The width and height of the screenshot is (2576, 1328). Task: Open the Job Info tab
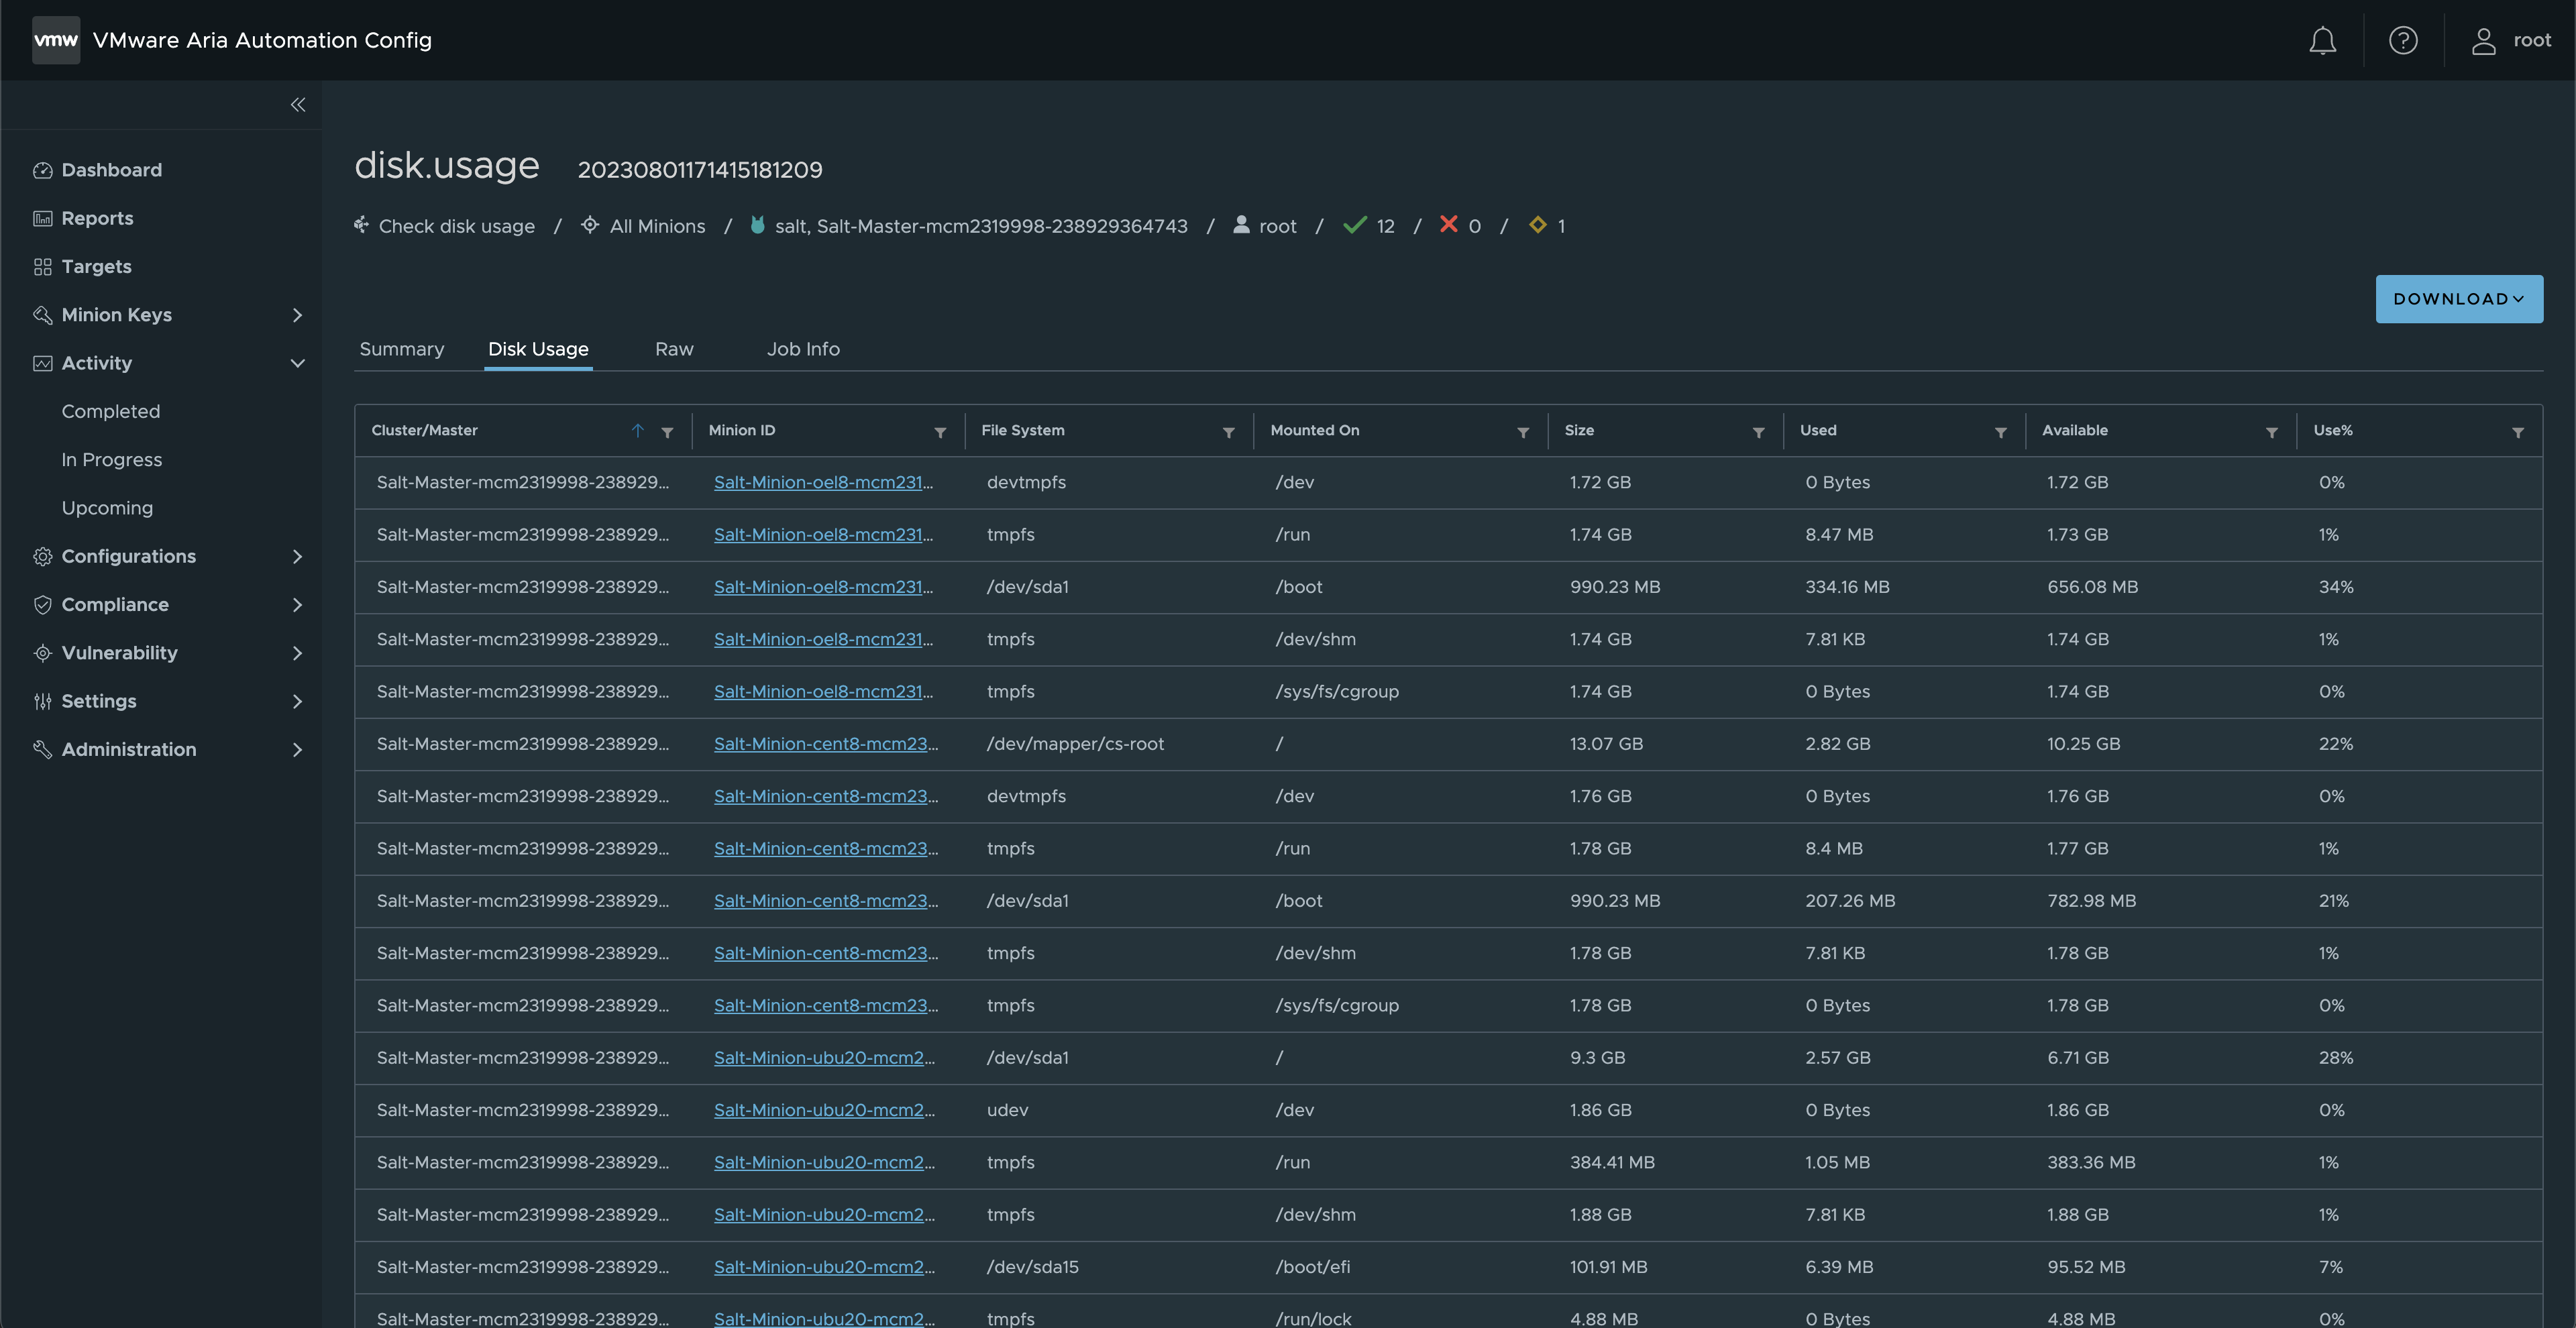tap(803, 349)
